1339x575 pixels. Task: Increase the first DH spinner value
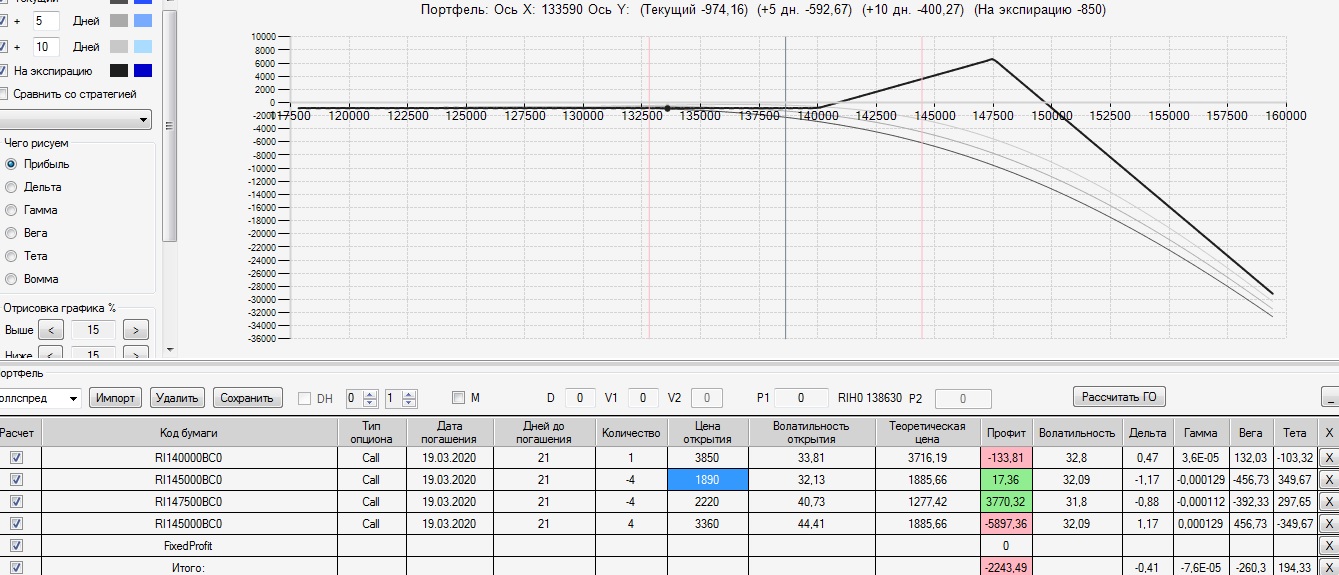pyautogui.click(x=370, y=393)
